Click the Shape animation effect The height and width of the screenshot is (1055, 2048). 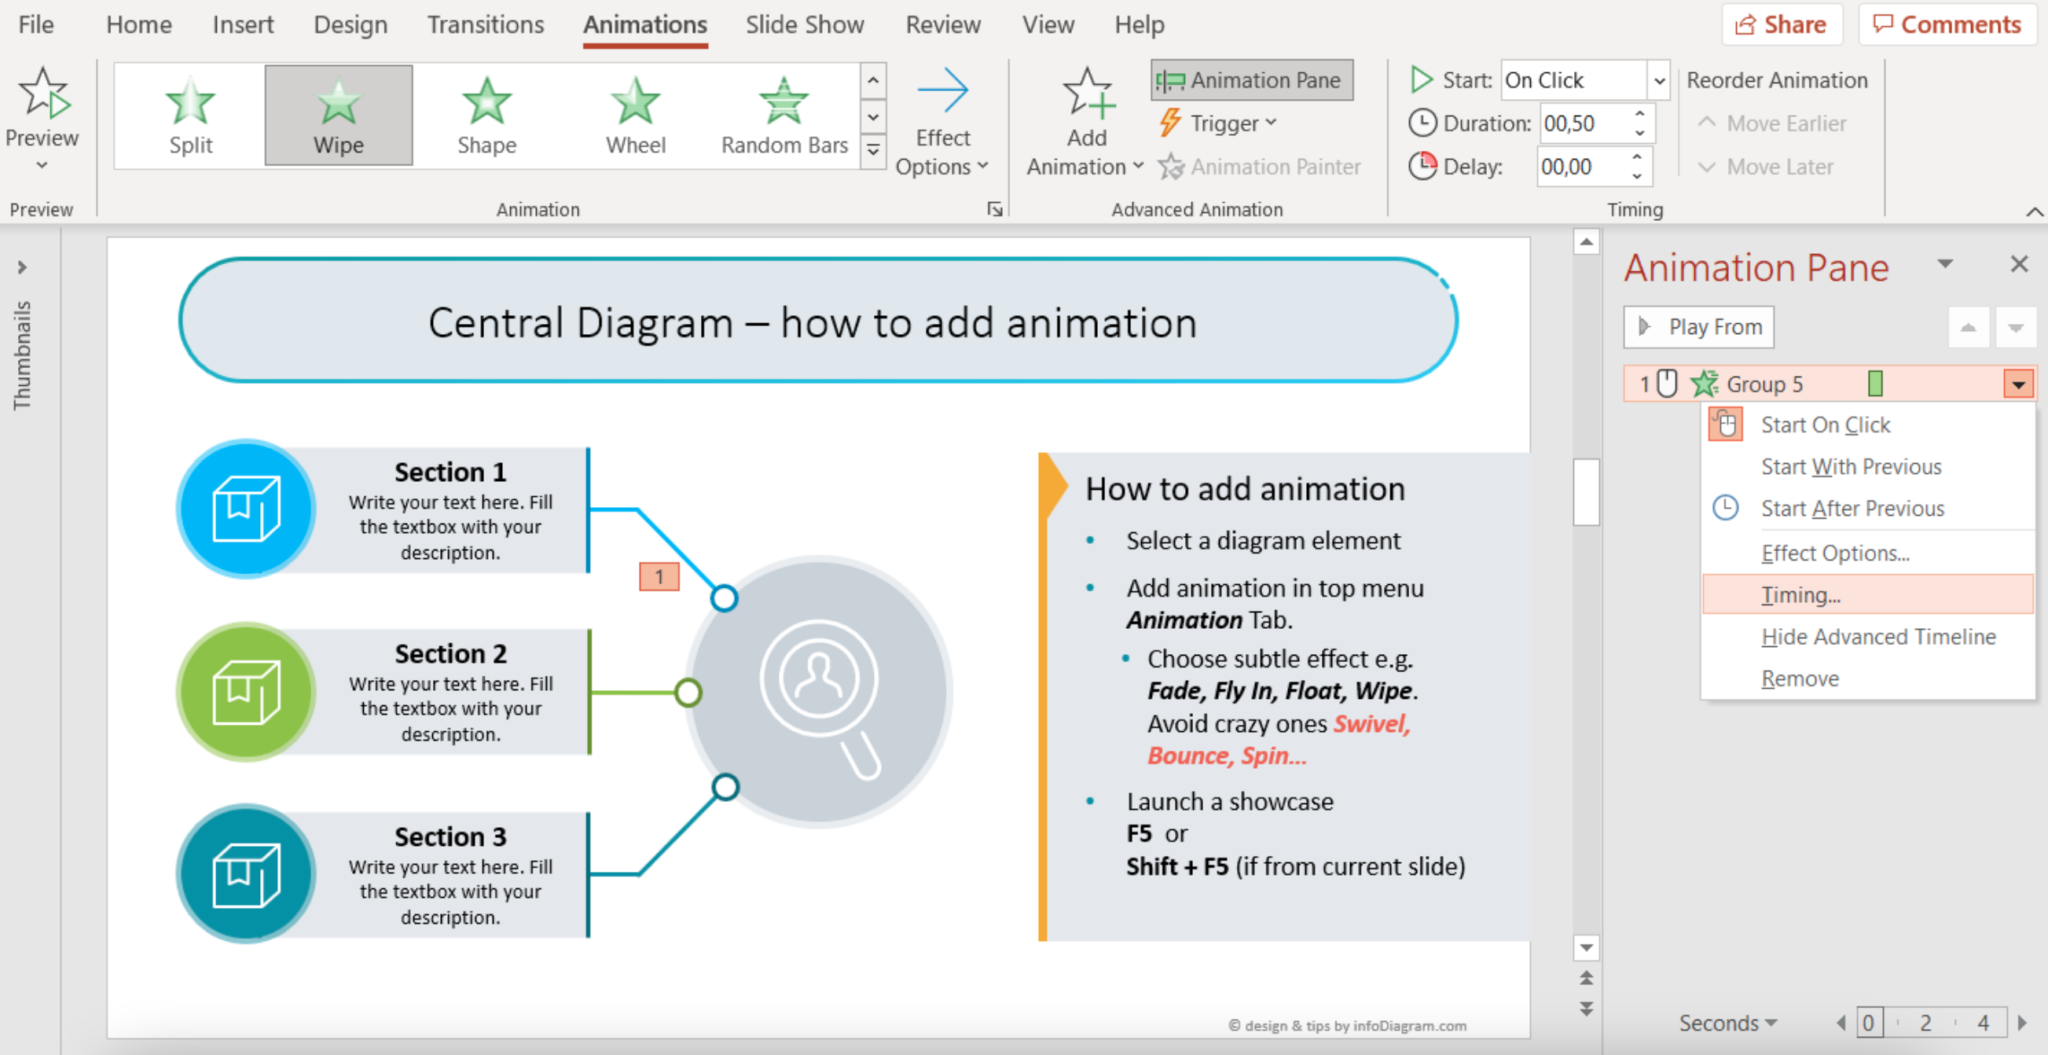click(x=486, y=113)
